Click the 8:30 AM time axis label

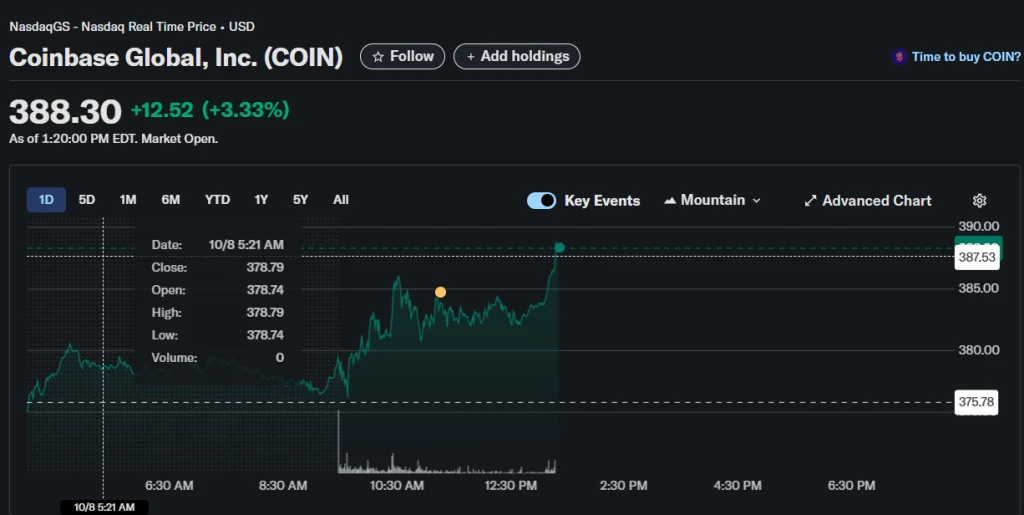coord(283,486)
